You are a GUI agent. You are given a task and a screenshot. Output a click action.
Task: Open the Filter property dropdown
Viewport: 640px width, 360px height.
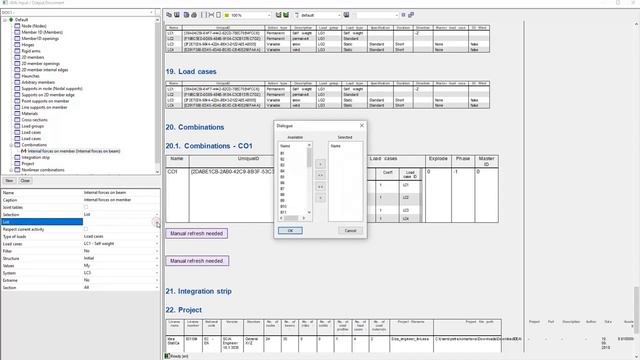point(157,251)
